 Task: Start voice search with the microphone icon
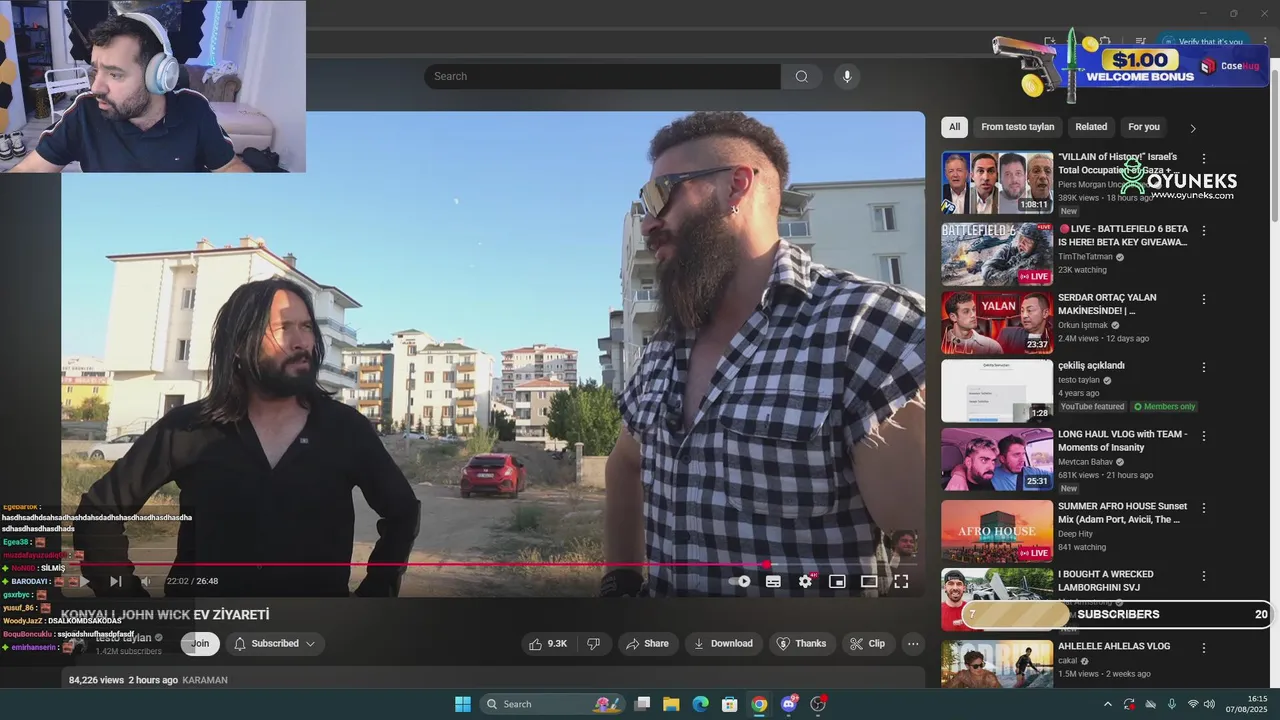point(847,76)
